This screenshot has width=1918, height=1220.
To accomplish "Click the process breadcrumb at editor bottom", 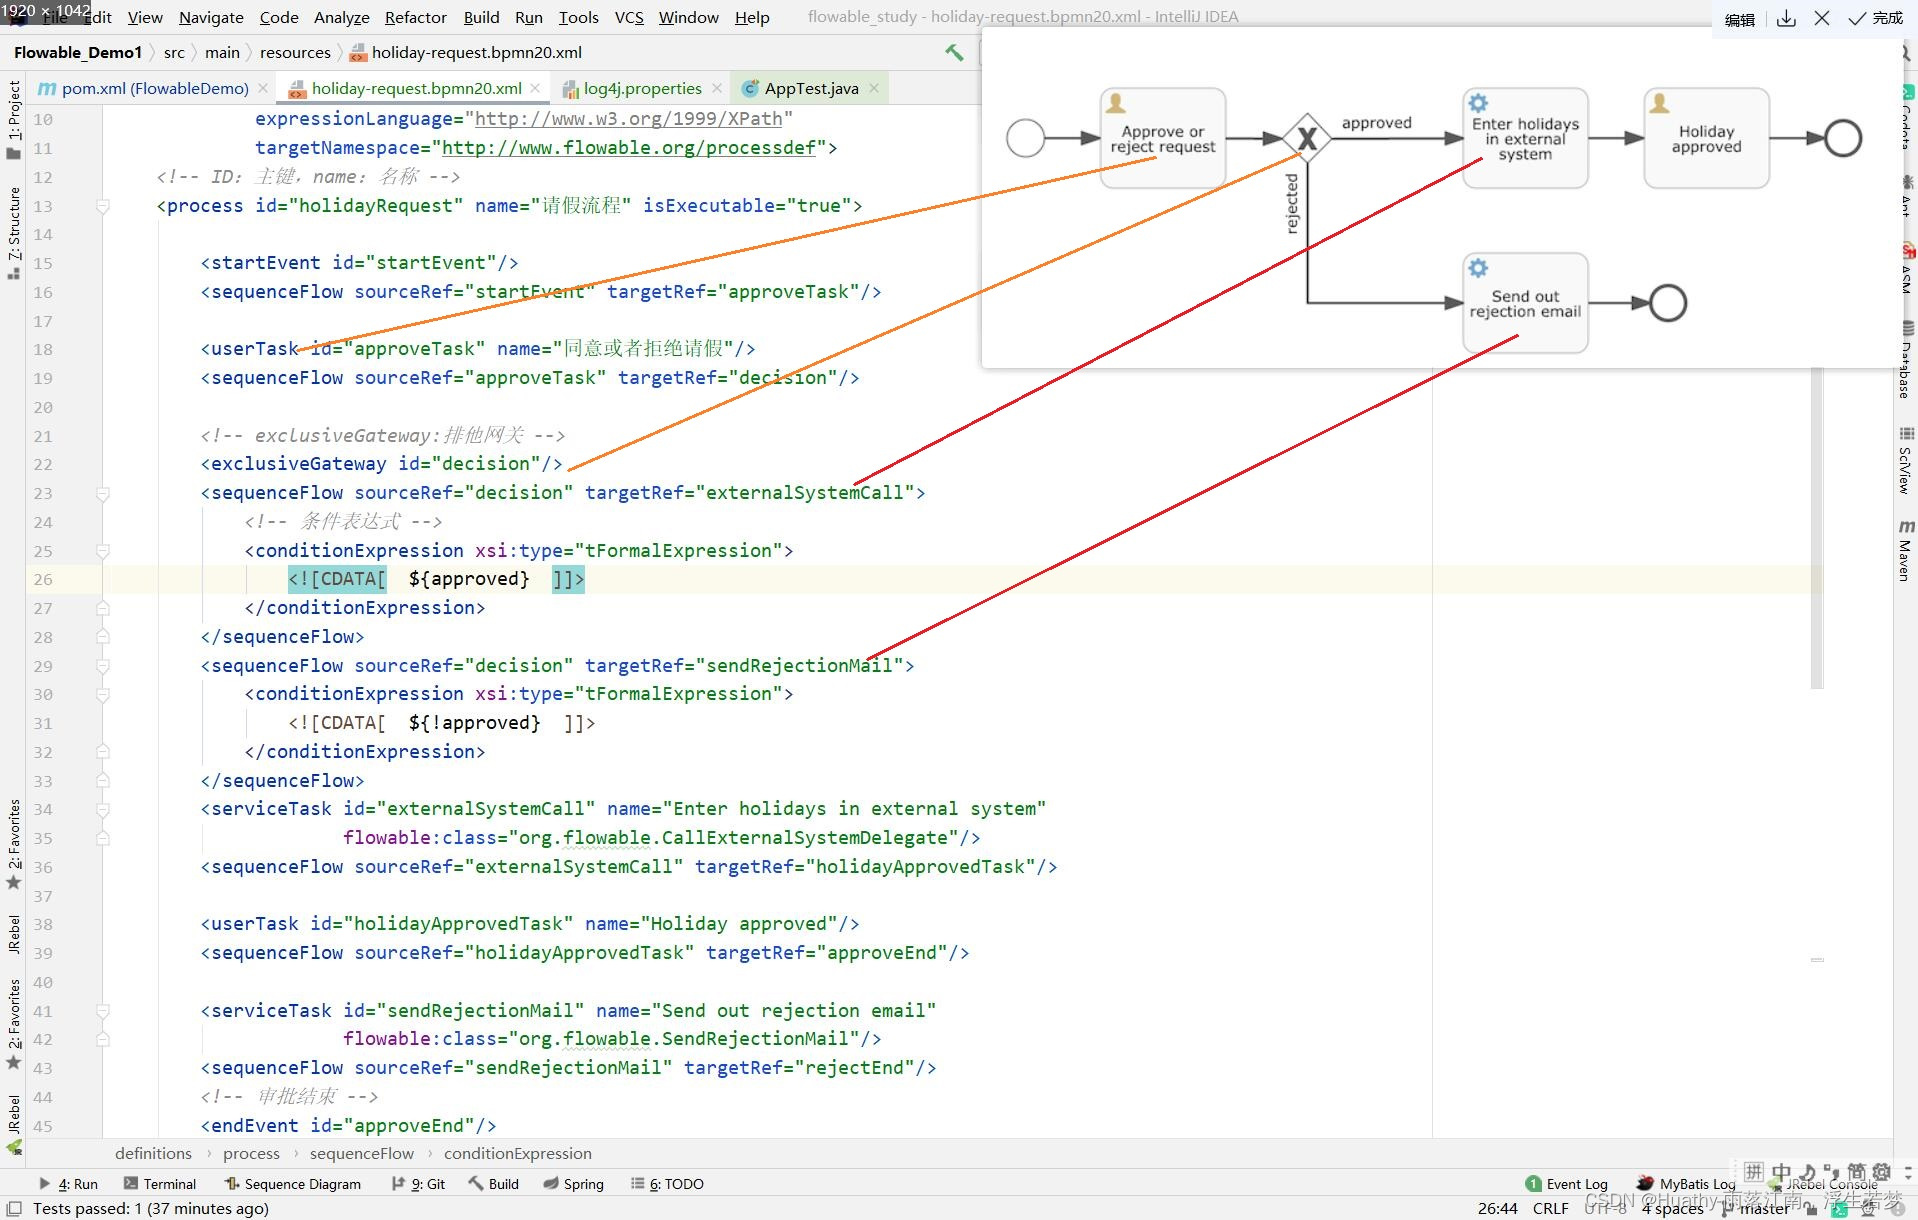I will pos(251,1153).
